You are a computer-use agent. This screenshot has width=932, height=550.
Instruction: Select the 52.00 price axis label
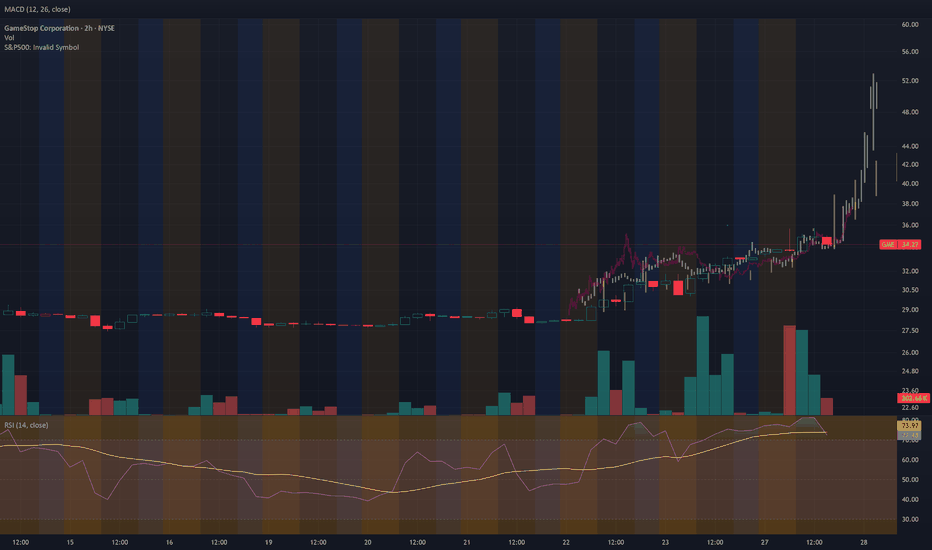(x=909, y=81)
